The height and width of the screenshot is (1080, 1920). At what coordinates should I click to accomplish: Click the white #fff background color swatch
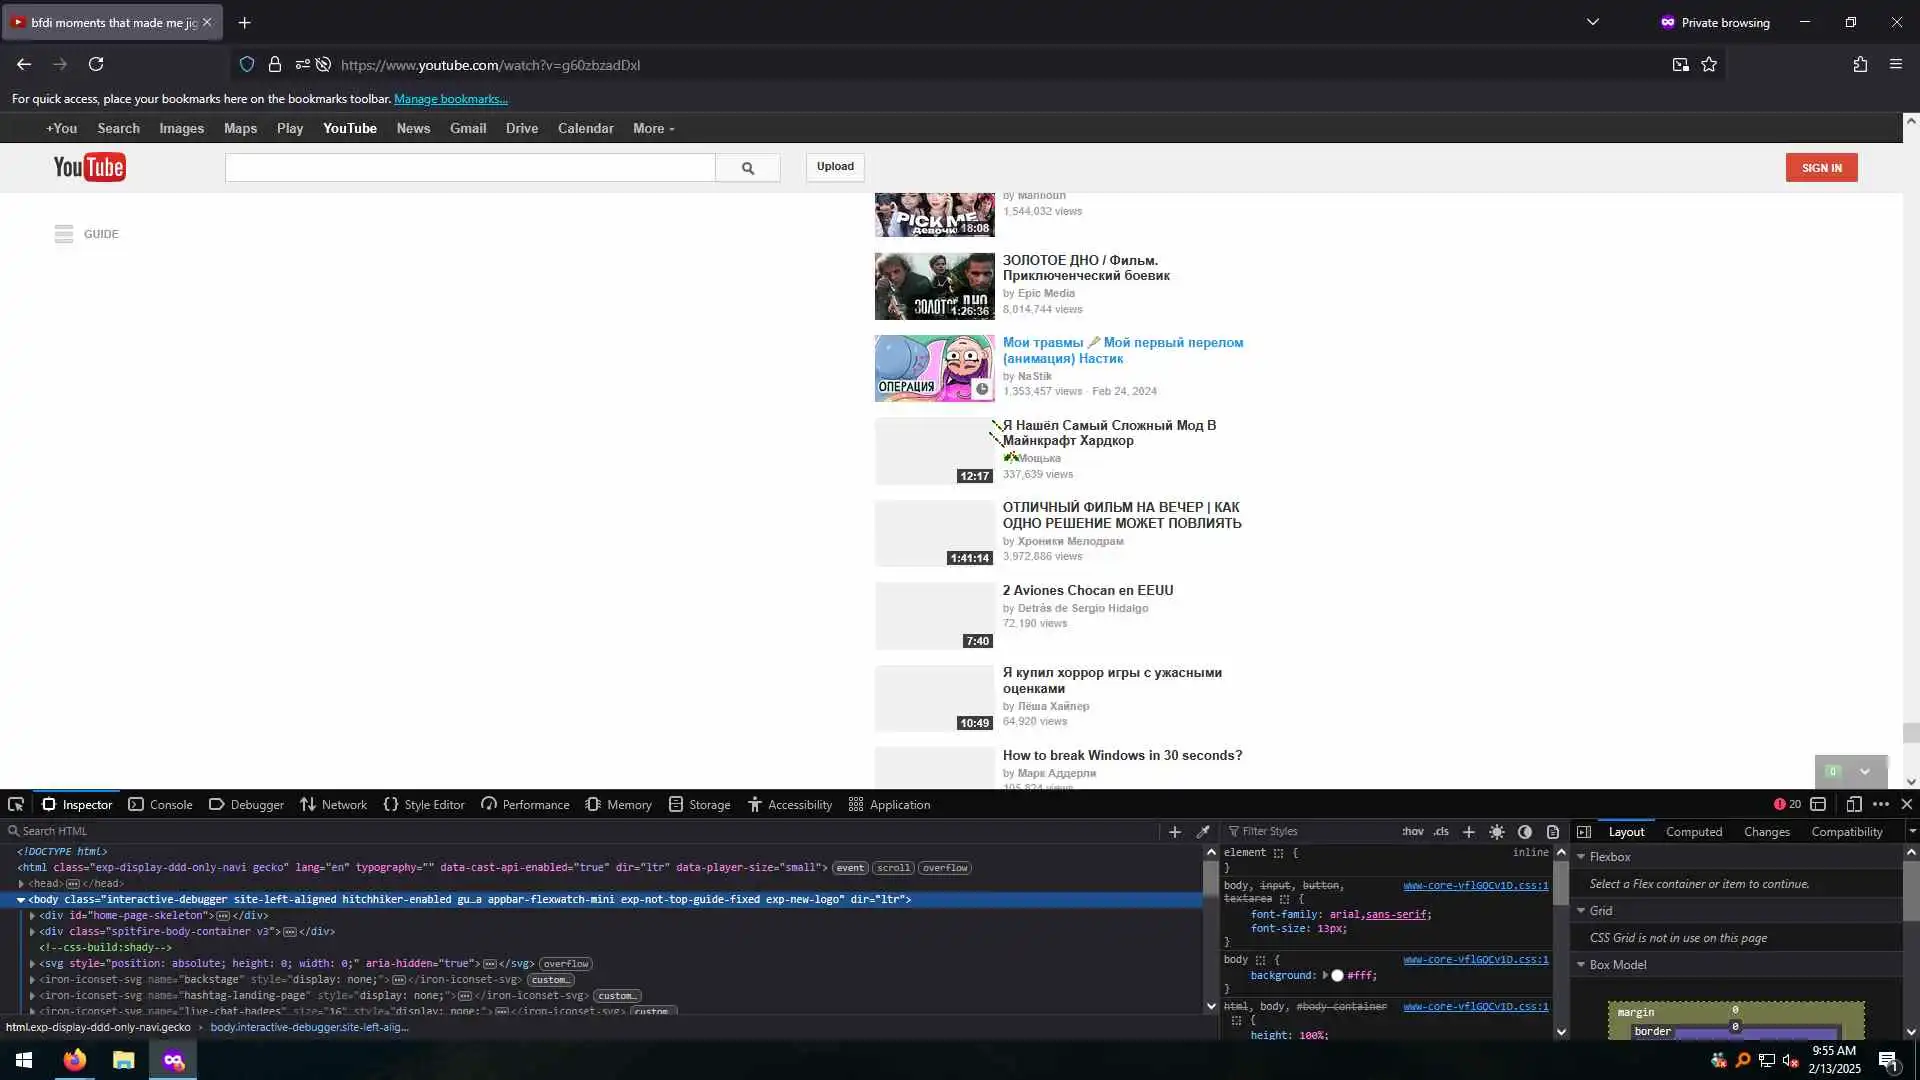click(1337, 975)
